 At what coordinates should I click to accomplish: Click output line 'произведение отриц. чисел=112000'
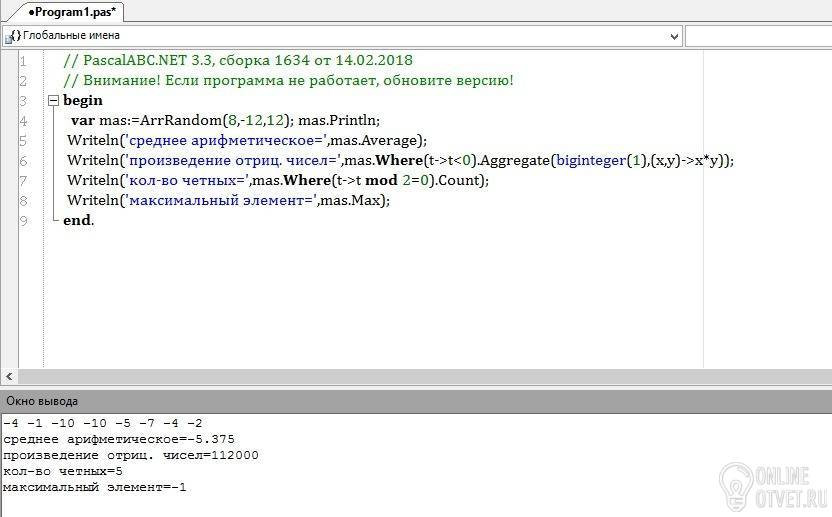(130, 455)
